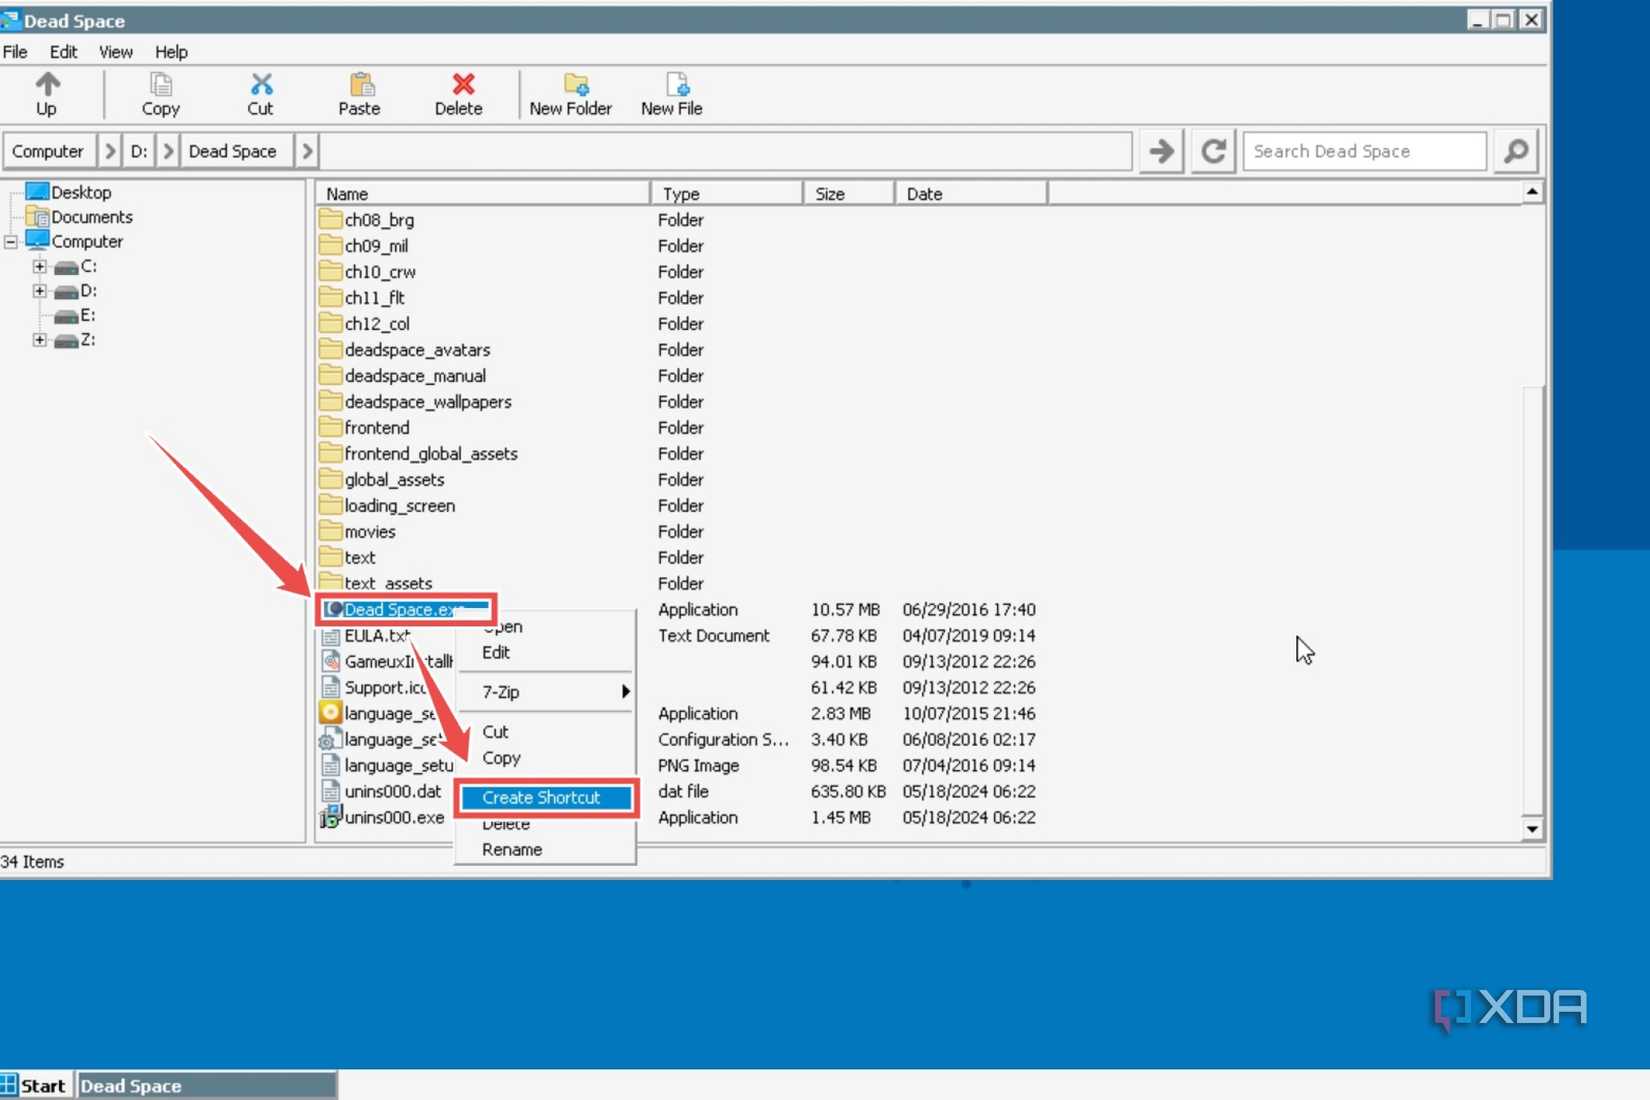Refresh the folder listing
Viewport: 1650px width, 1100px height.
coord(1213,151)
